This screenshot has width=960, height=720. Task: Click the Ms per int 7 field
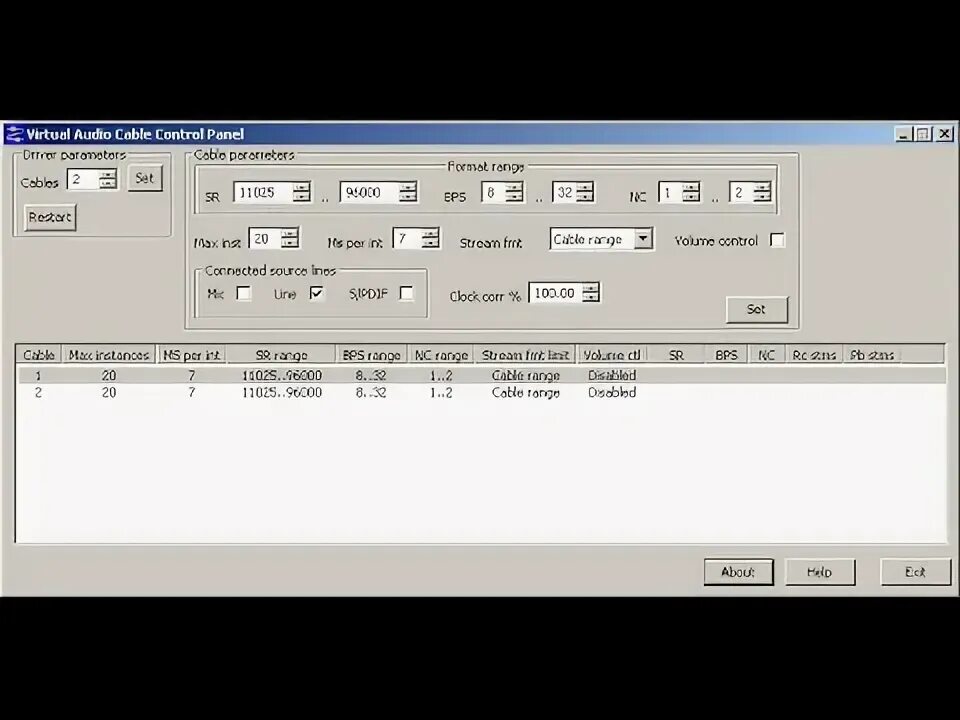[x=407, y=239]
